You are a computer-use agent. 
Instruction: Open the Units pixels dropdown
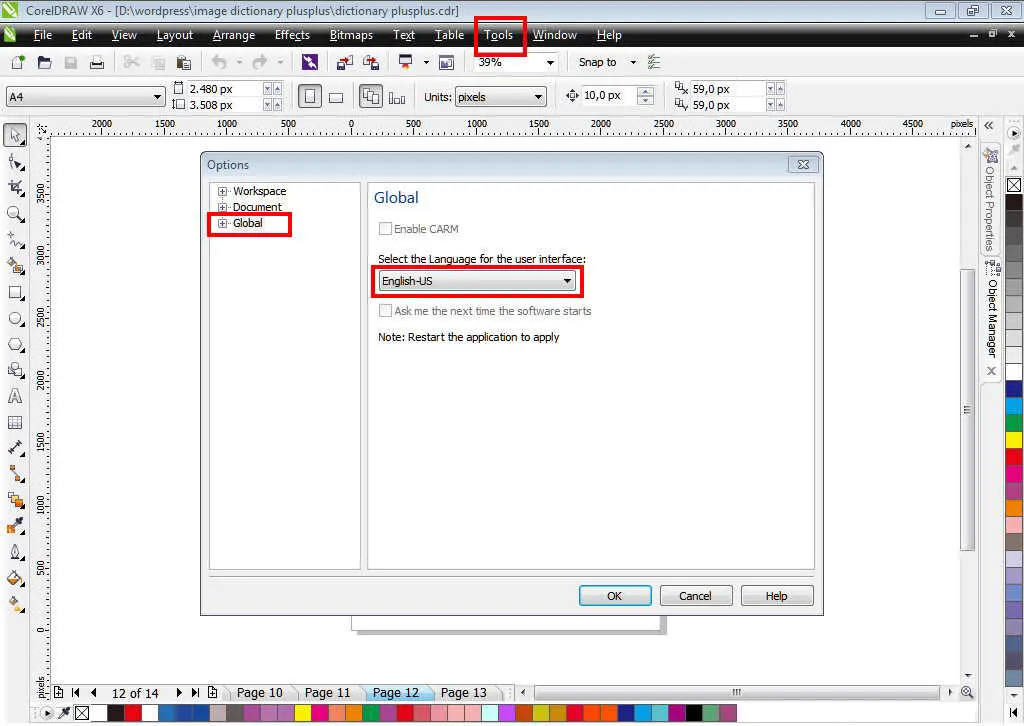[x=500, y=97]
